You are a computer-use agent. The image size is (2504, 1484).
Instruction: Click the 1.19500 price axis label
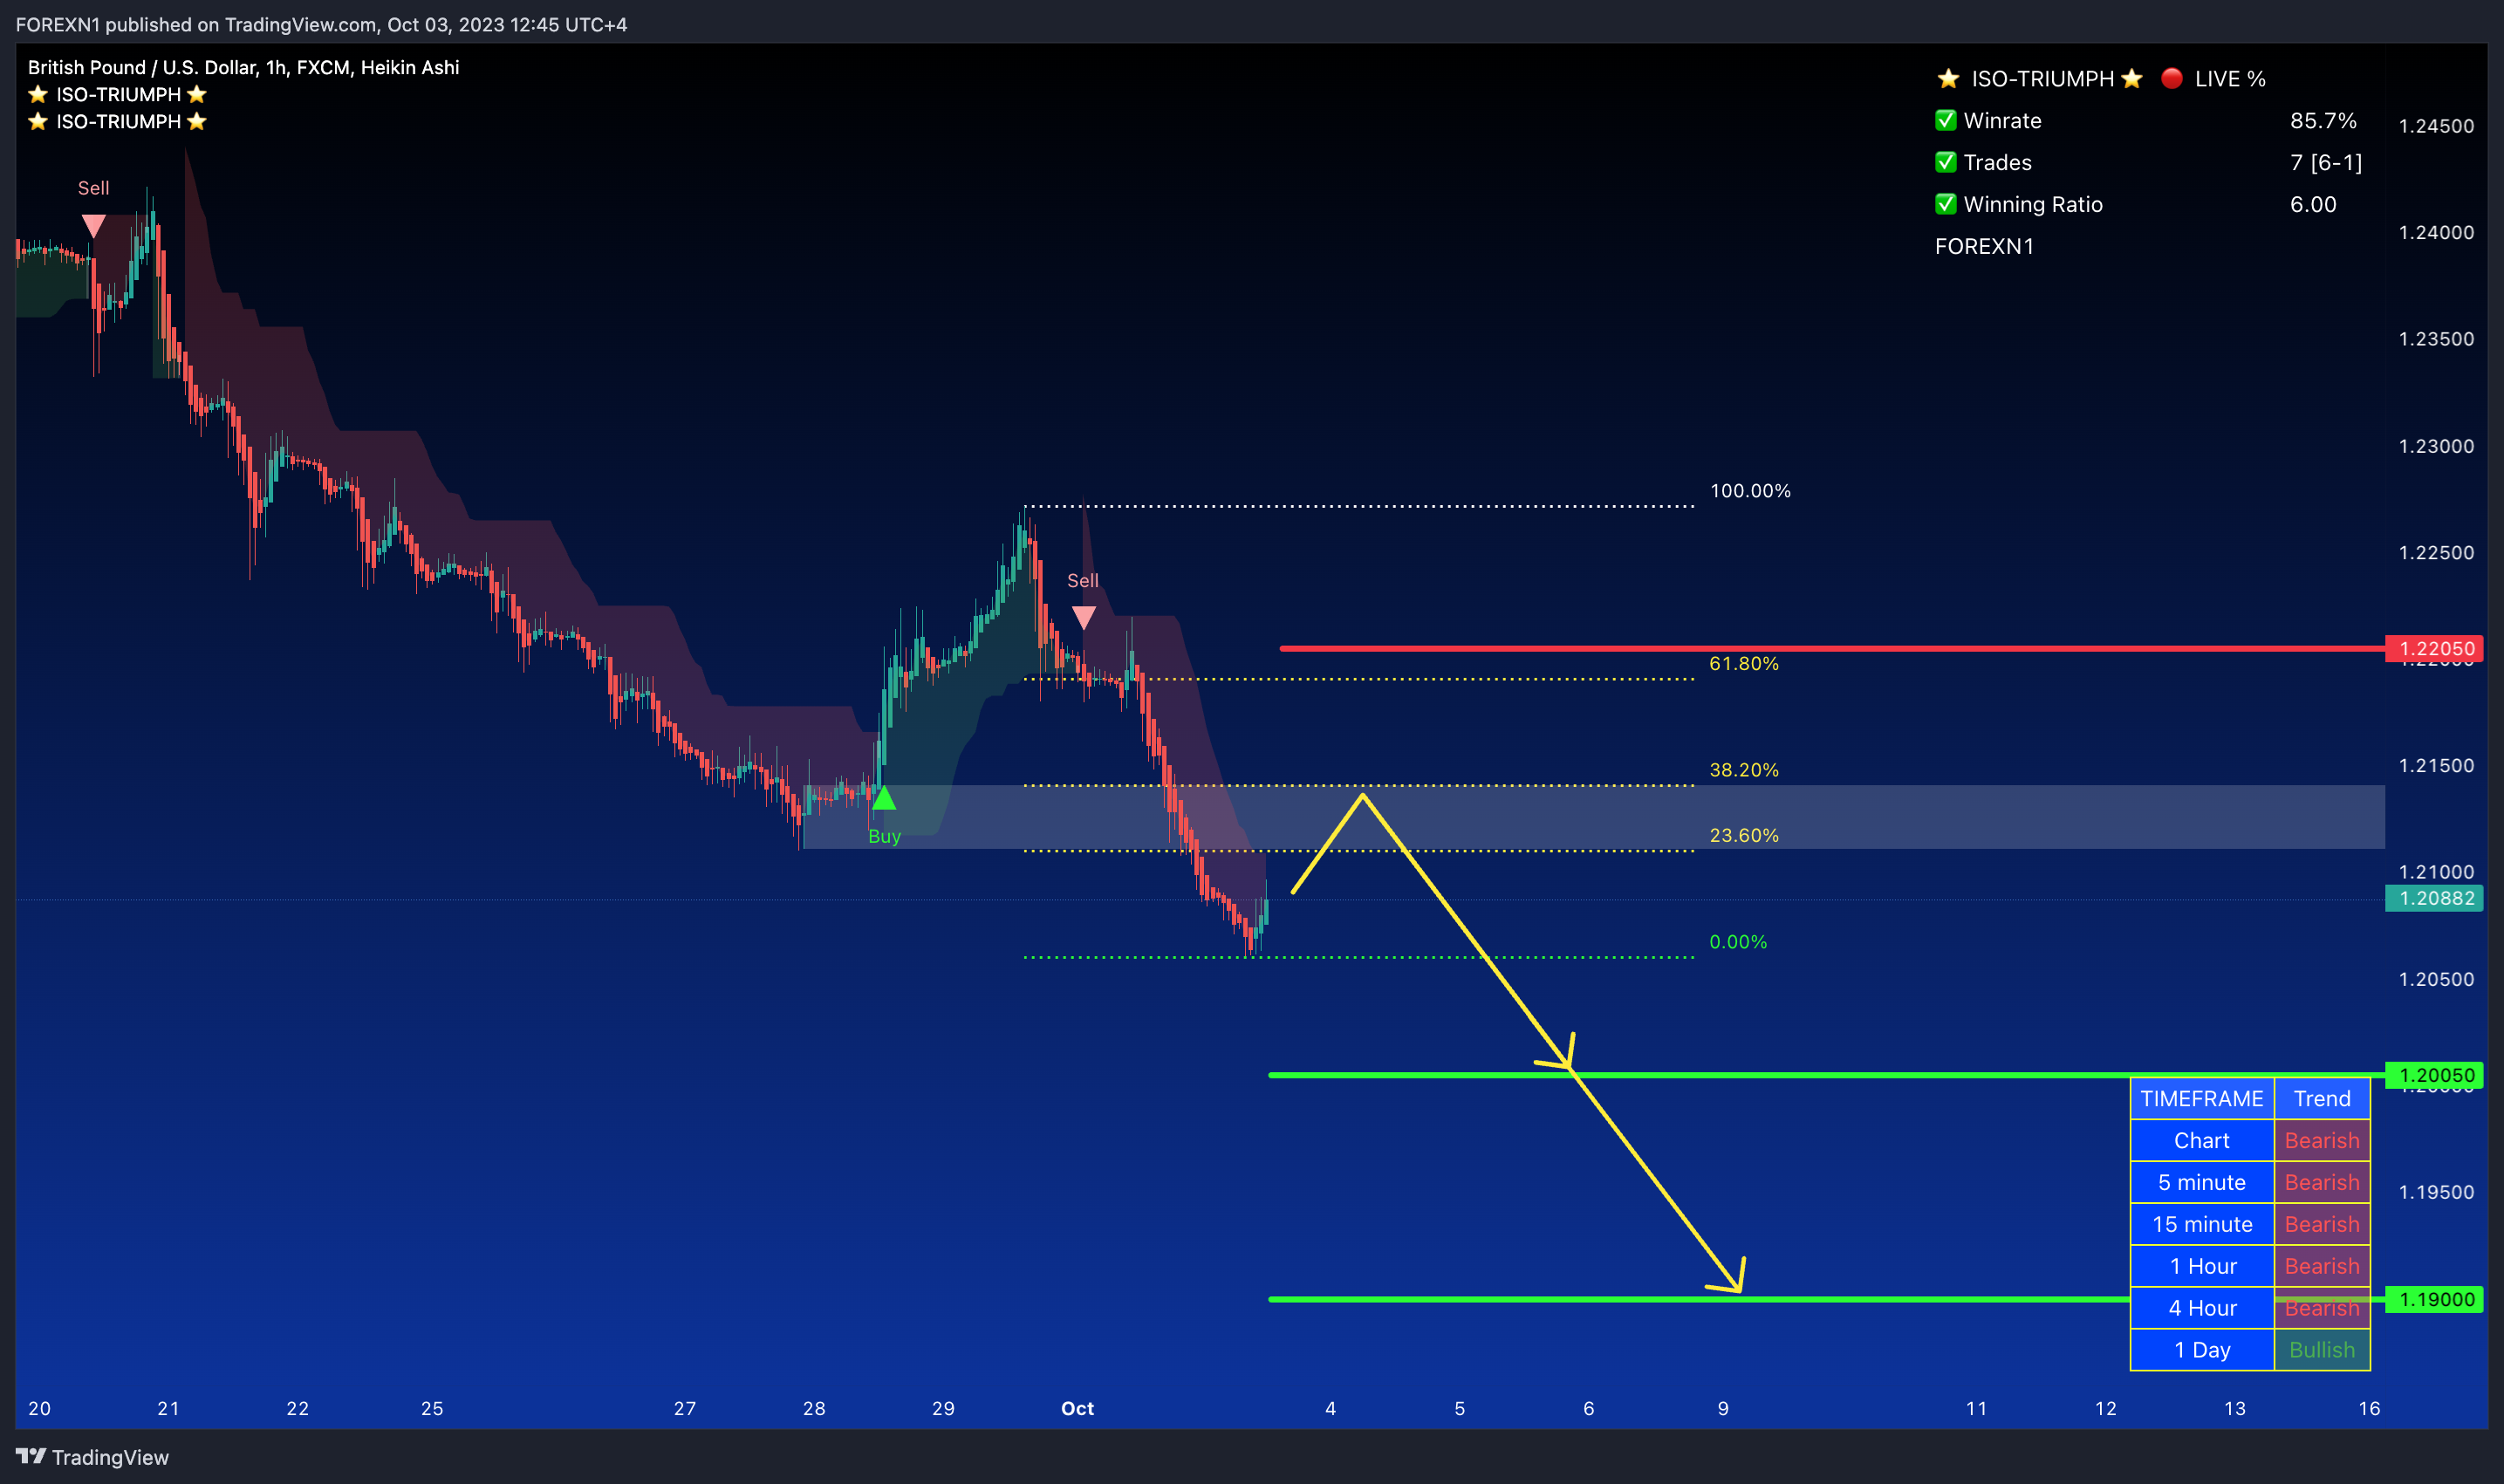[2436, 1192]
